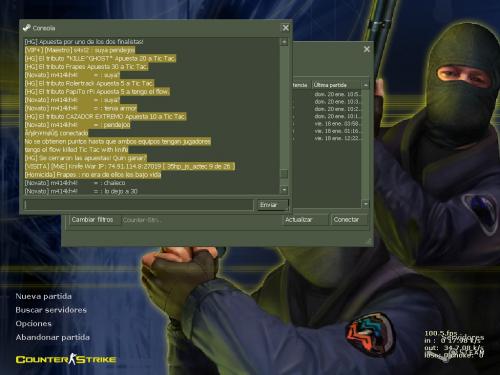Click console line 'Se cerraron las apuestas'
This screenshot has width=500, height=375.
pos(86,158)
